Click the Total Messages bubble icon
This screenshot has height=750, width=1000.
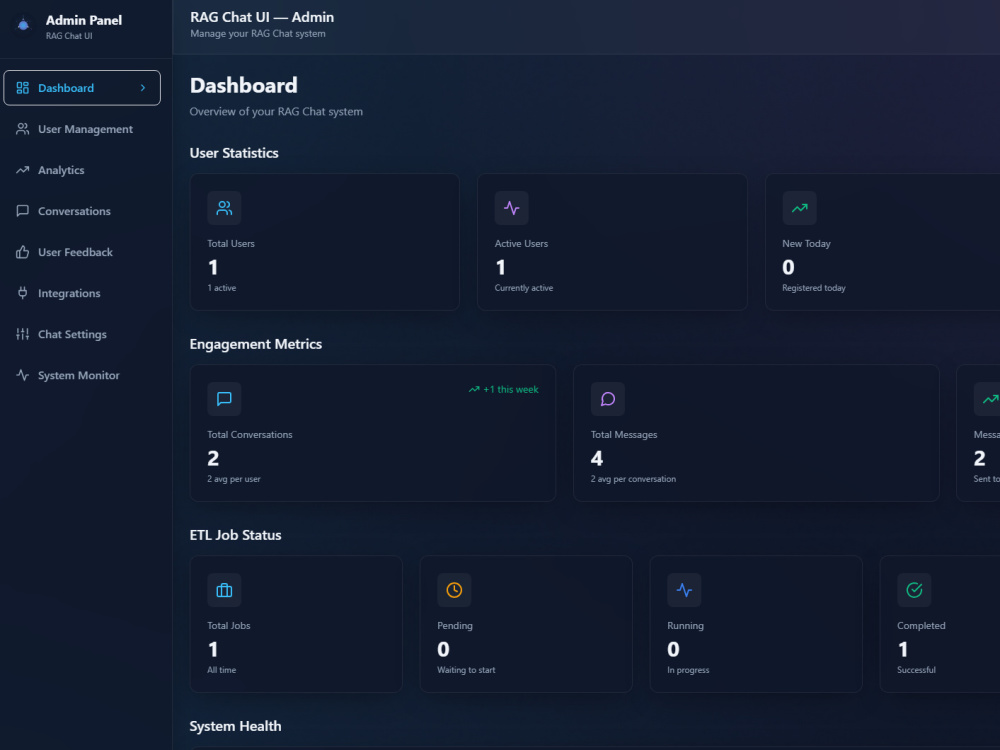pyautogui.click(x=607, y=399)
